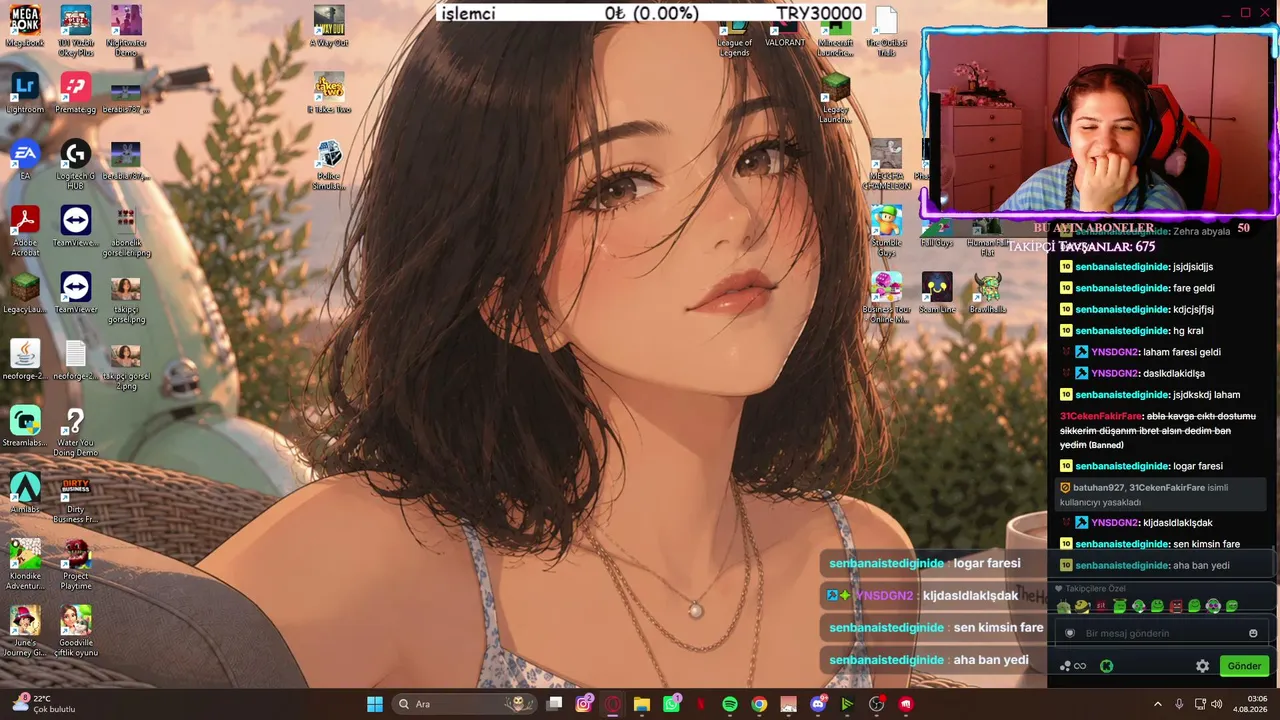Click the taskbar Ara search box
Screen dimensions: 1280x720
[464, 704]
